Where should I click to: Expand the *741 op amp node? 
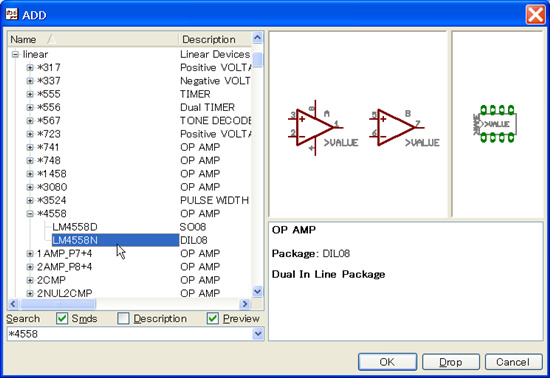30,147
